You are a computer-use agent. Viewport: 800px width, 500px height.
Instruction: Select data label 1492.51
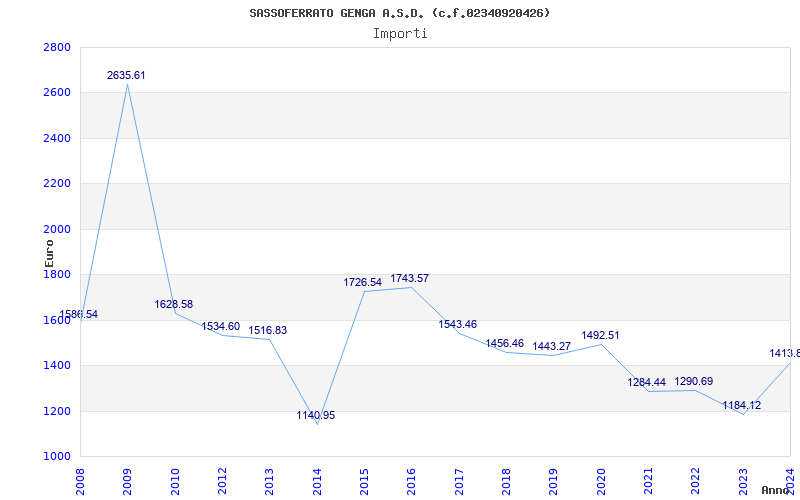click(601, 336)
